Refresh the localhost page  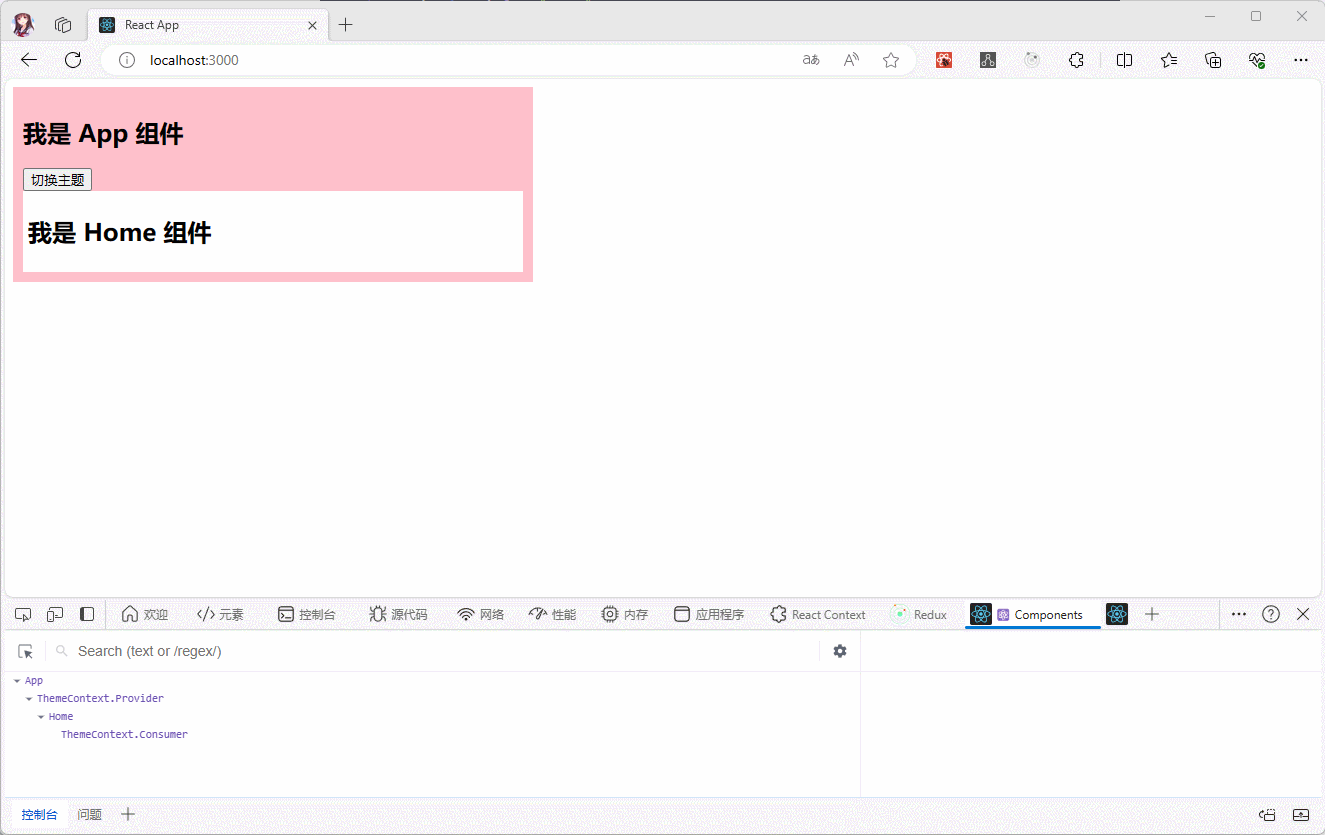pos(73,60)
